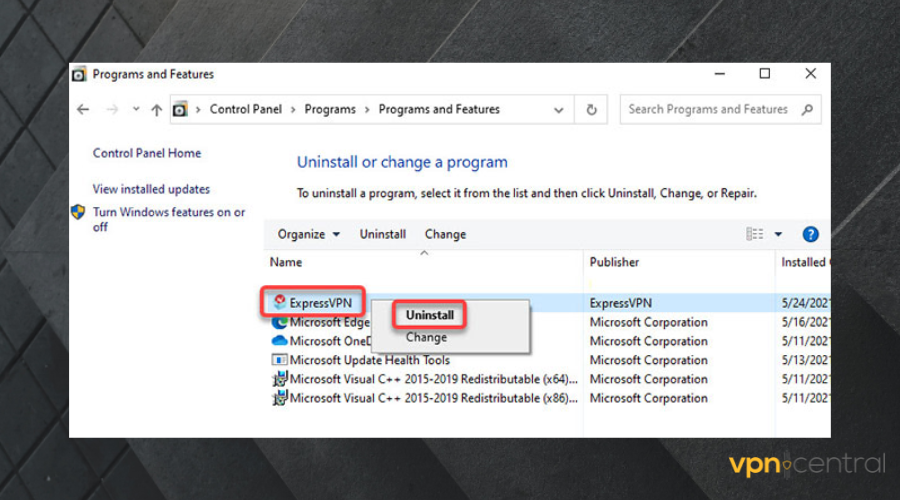This screenshot has width=900, height=500.
Task: Click Change in the toolbar
Action: 445,234
